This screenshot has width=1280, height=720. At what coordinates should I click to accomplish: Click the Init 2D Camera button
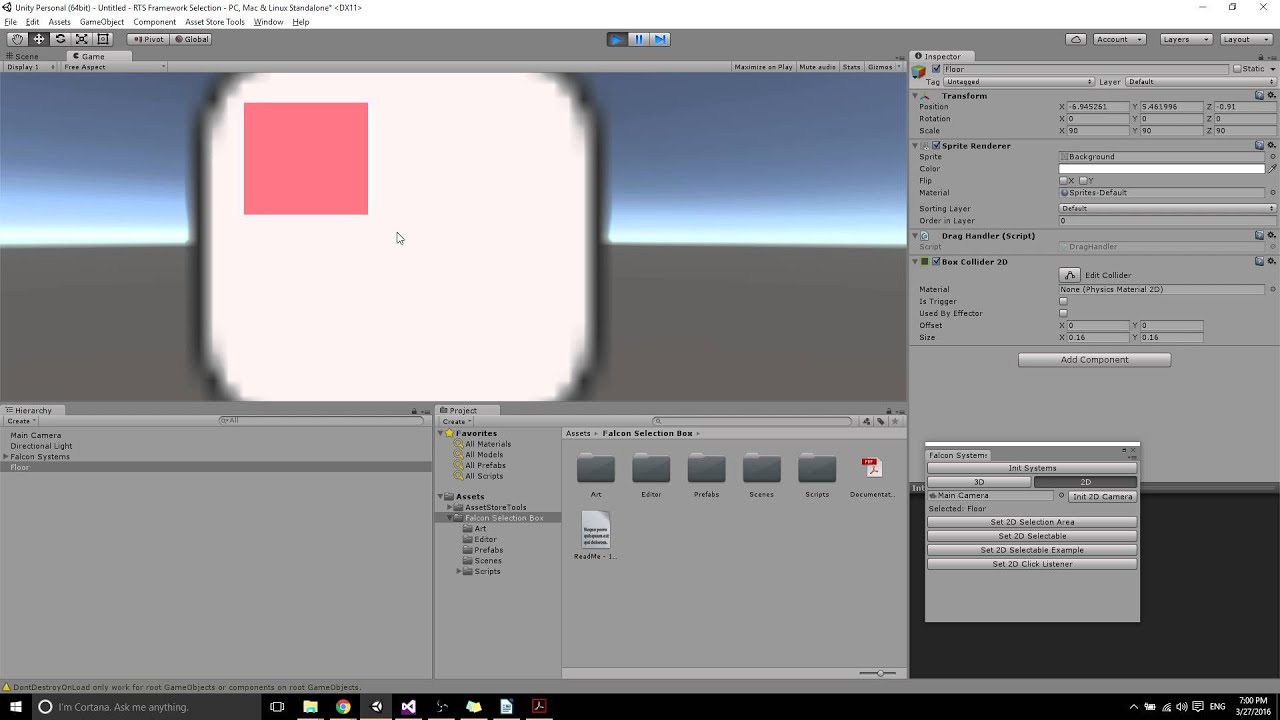pyautogui.click(x=1102, y=496)
